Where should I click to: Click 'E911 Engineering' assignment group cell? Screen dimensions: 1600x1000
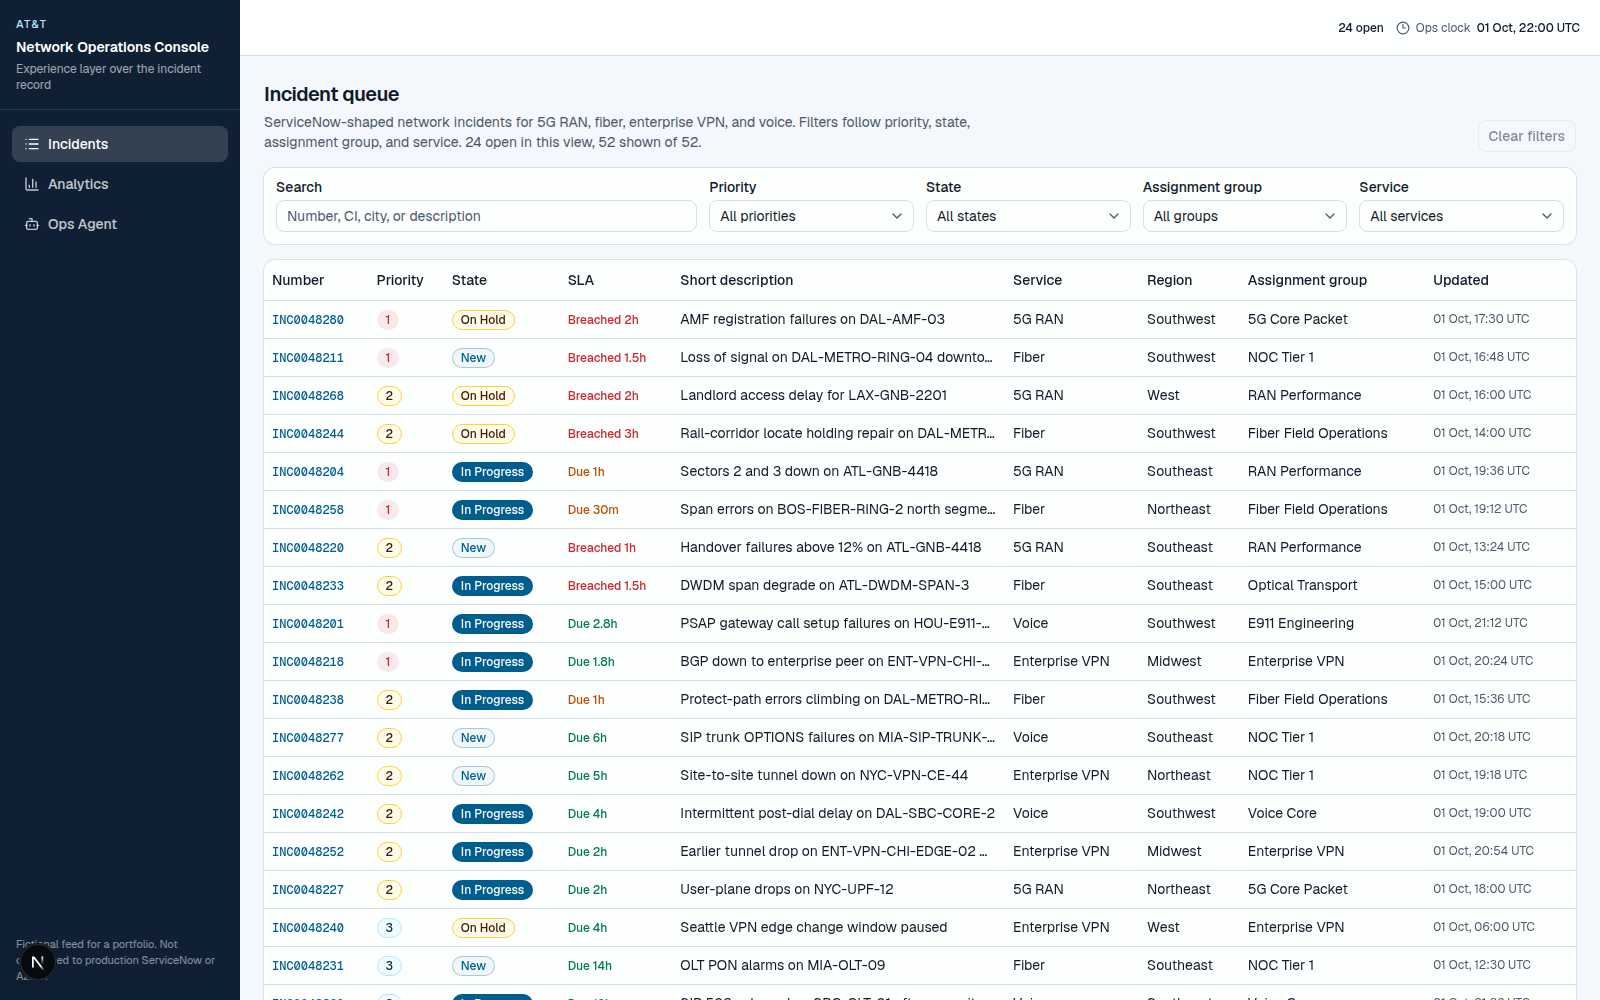pos(1301,623)
